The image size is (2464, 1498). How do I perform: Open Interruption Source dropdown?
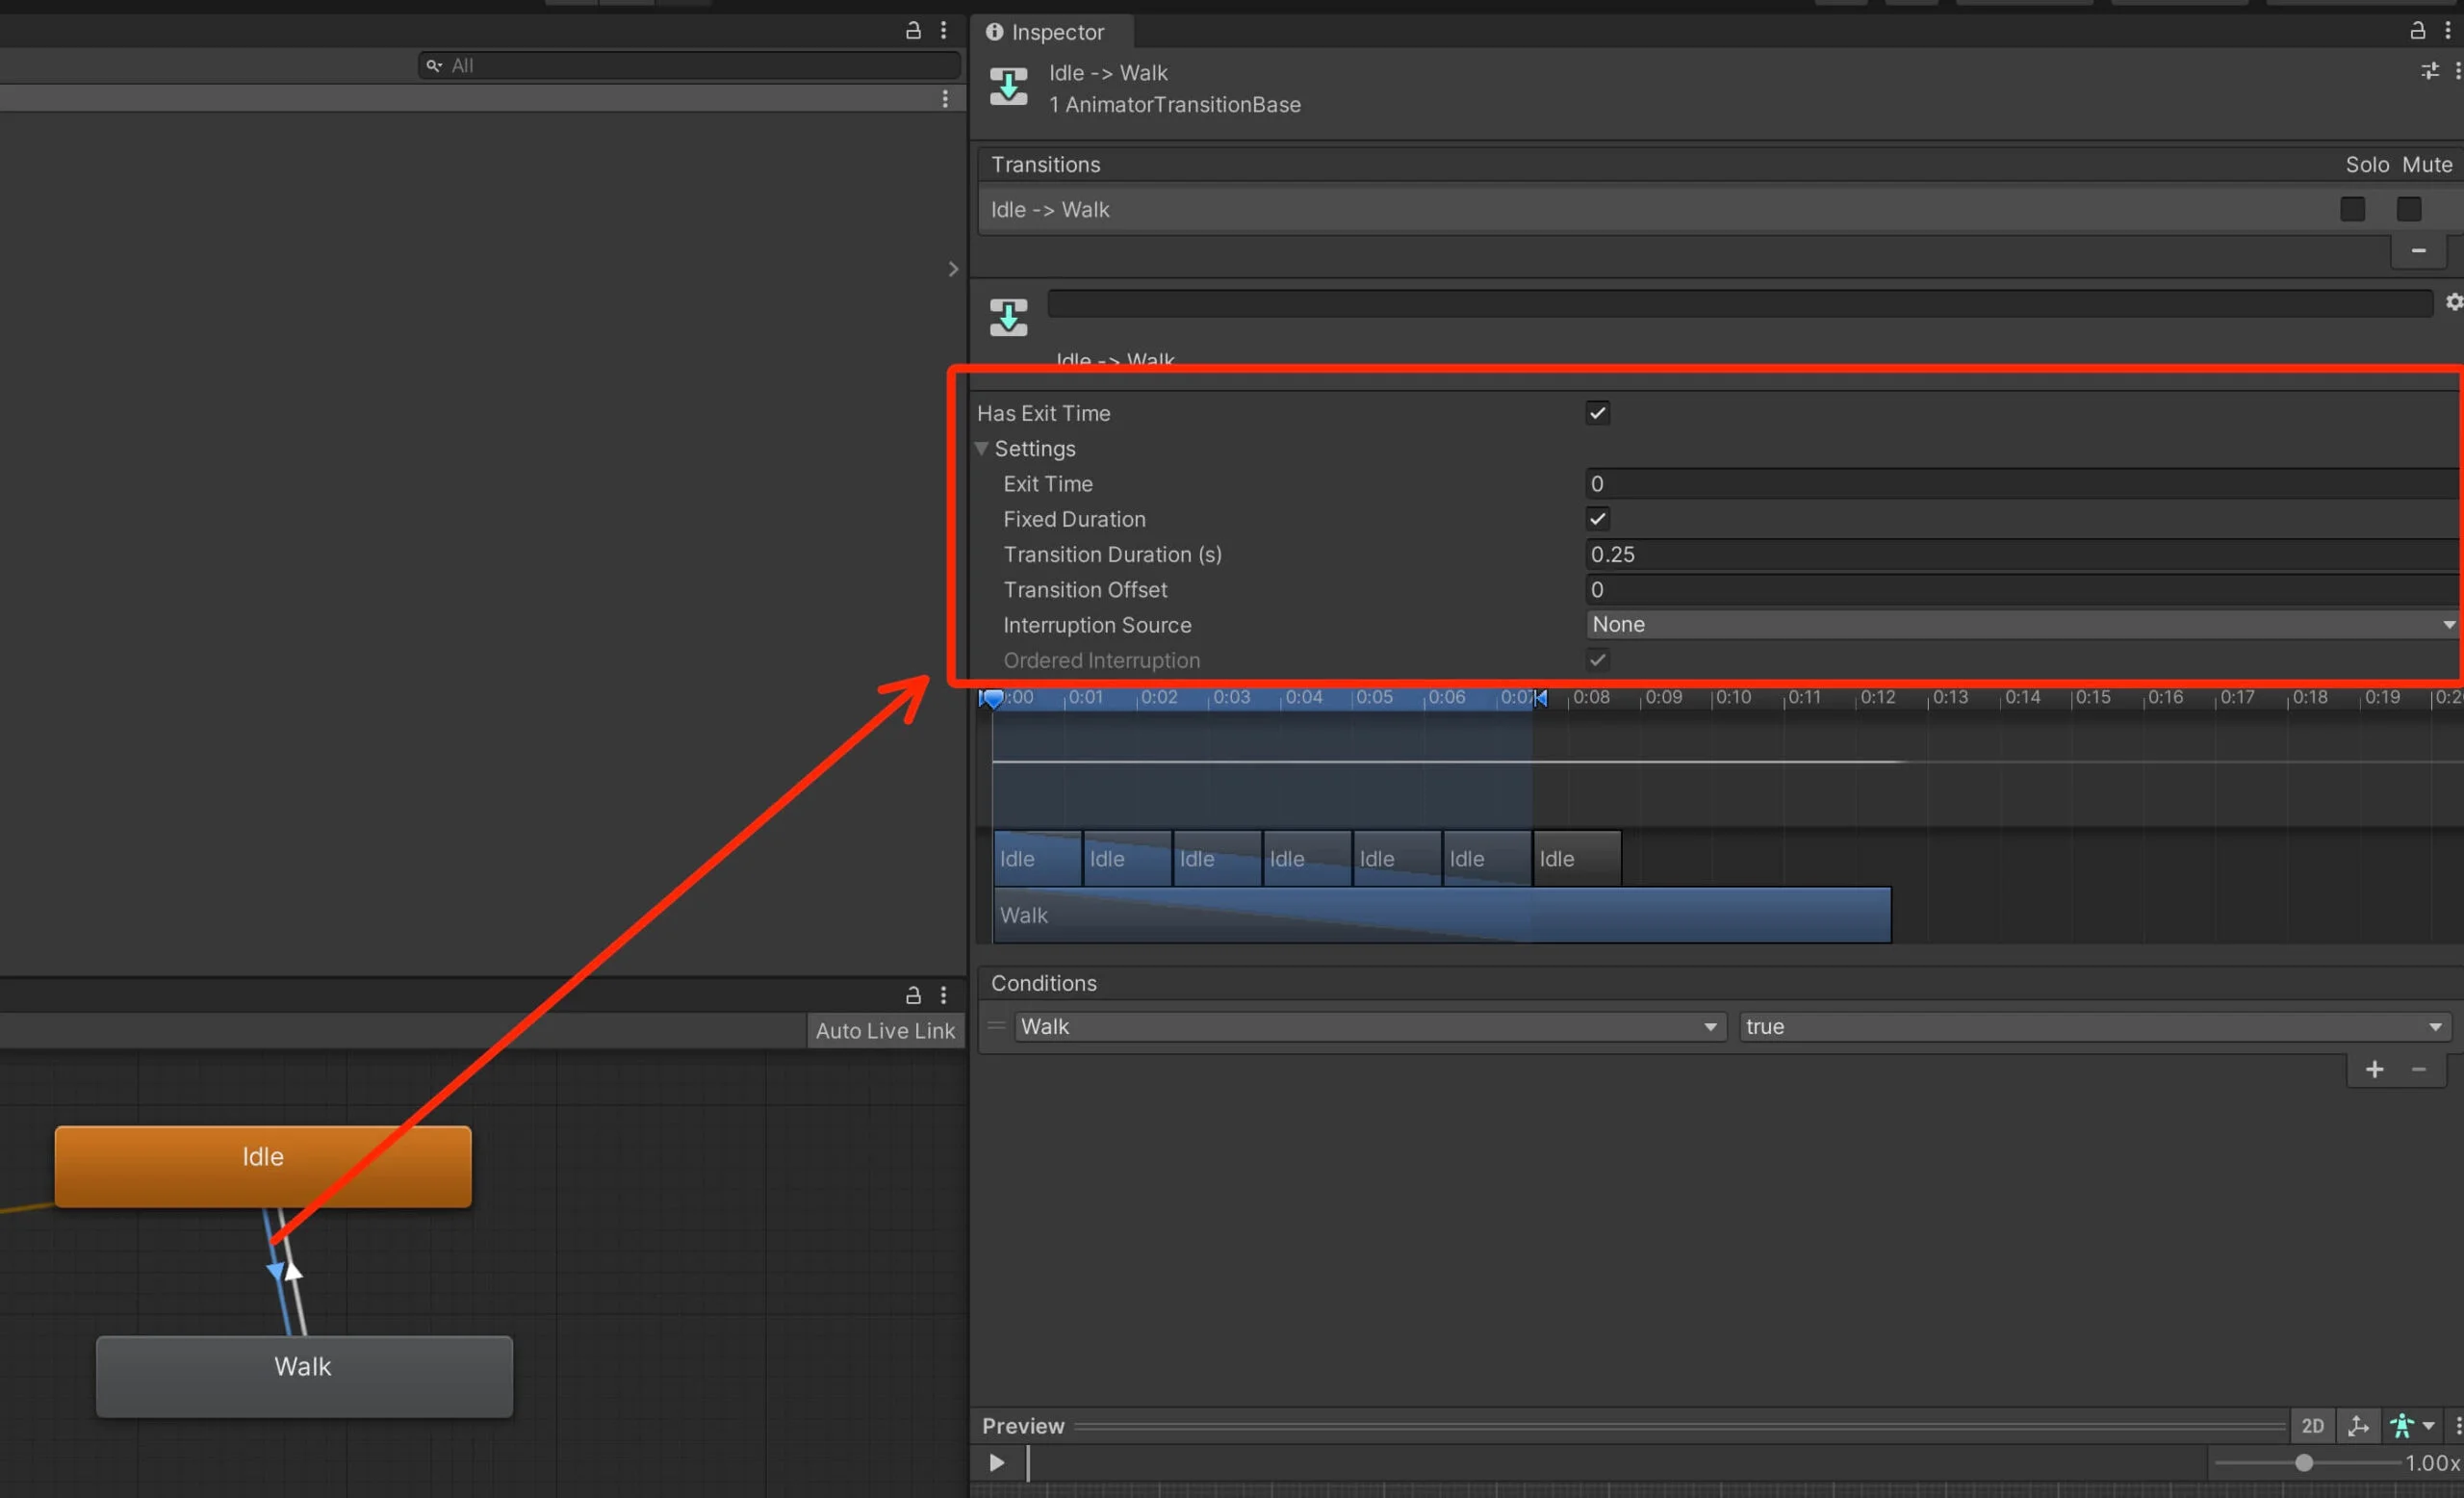(x=2021, y=624)
